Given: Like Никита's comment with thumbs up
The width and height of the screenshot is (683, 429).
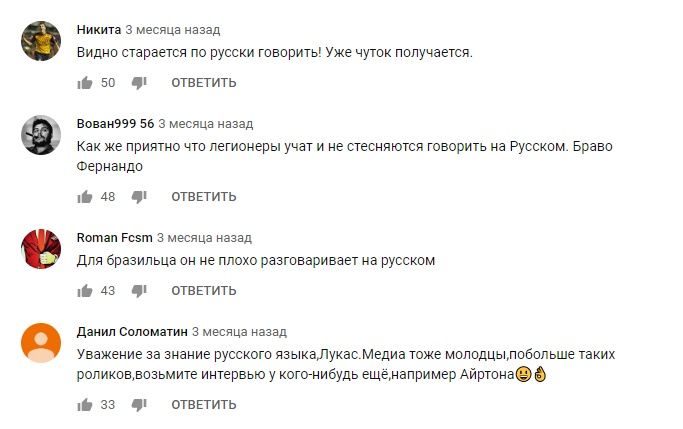Looking at the screenshot, I should click(x=85, y=82).
